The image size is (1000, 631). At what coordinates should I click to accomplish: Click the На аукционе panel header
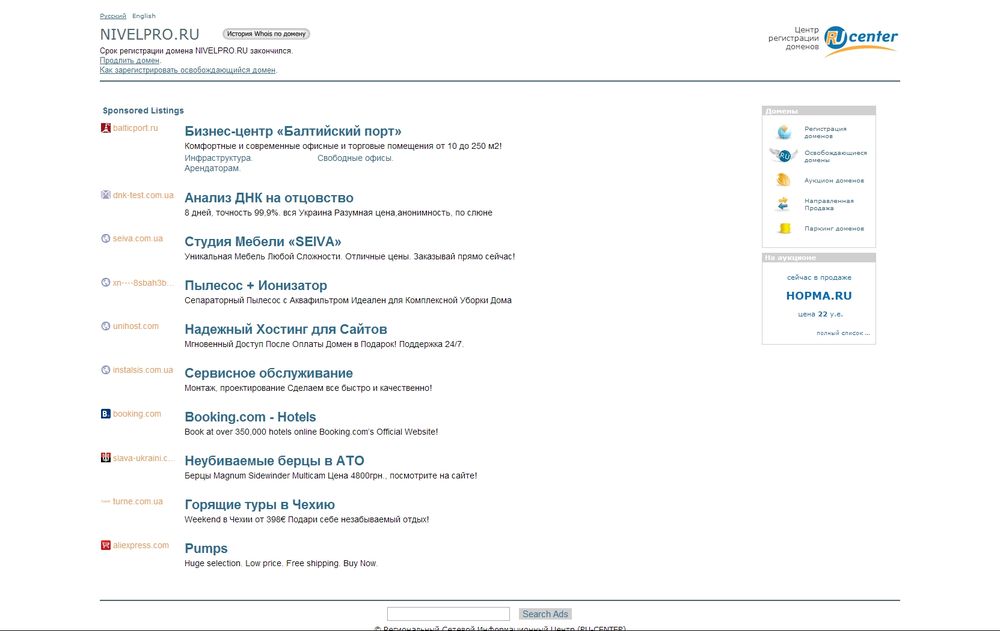tap(819, 258)
